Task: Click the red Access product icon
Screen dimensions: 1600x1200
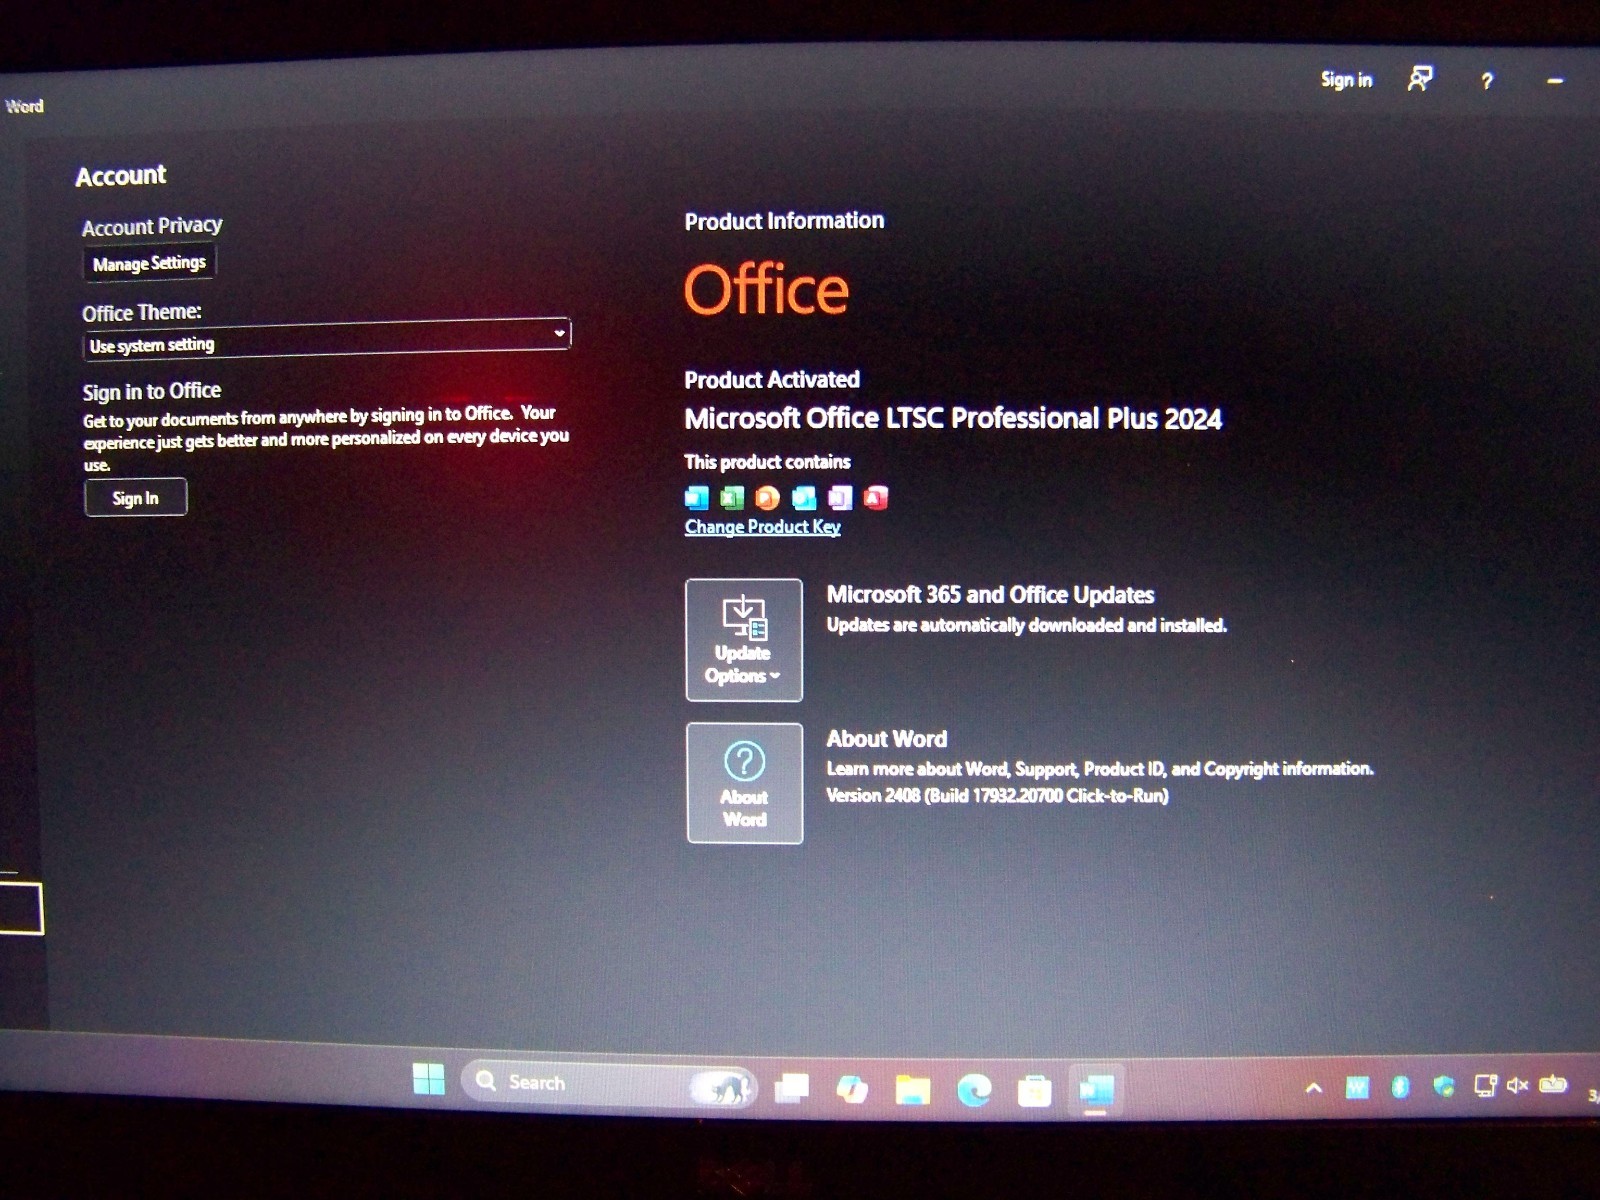Action: (876, 497)
